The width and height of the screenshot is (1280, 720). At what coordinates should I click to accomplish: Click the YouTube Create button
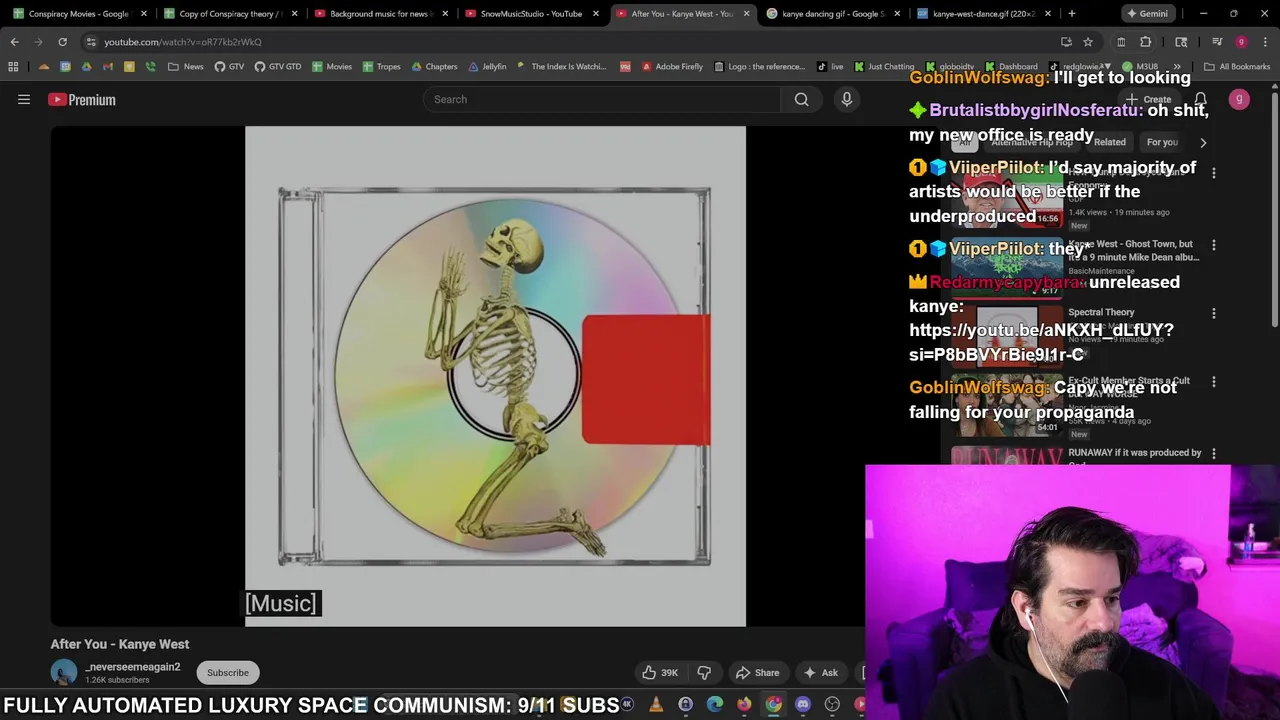pos(1147,99)
